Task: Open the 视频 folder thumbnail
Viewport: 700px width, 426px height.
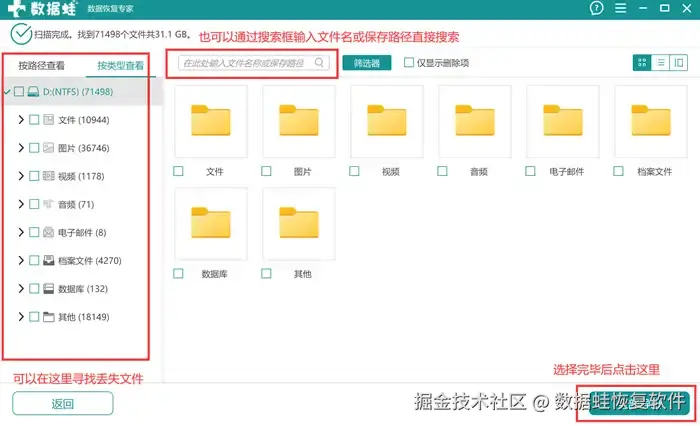Action: [387, 121]
